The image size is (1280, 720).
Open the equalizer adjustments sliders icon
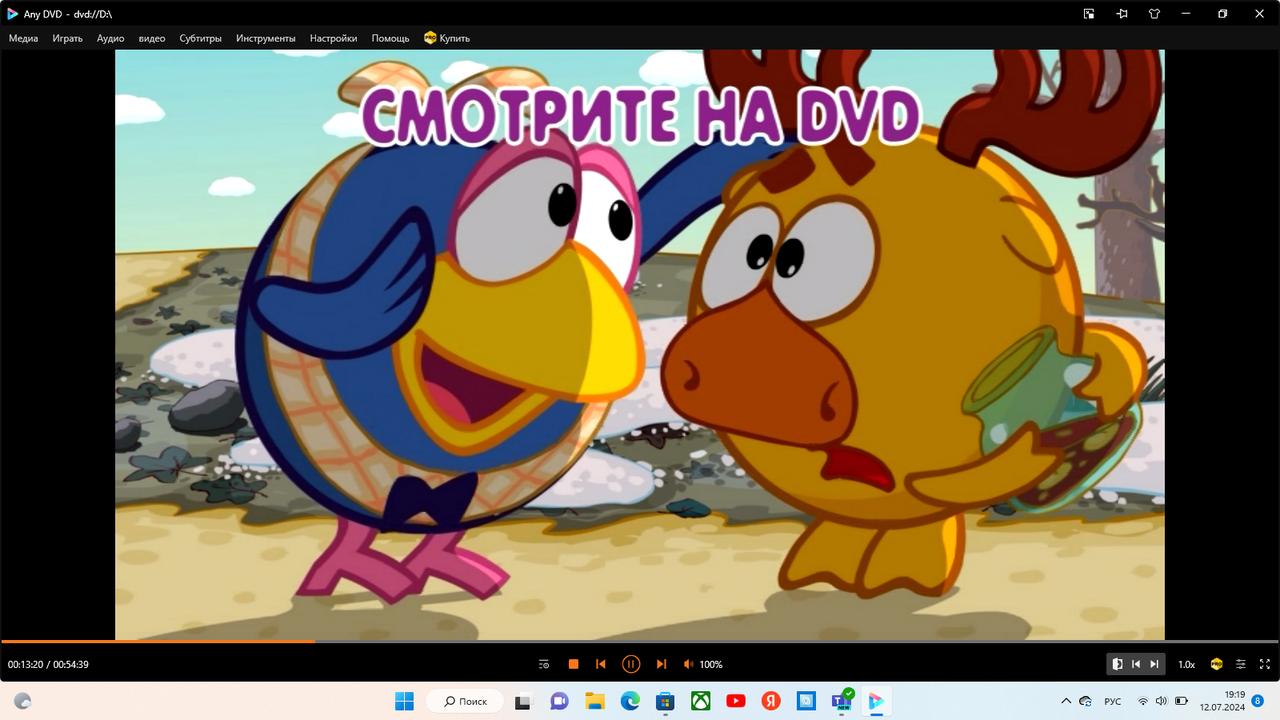1241,664
